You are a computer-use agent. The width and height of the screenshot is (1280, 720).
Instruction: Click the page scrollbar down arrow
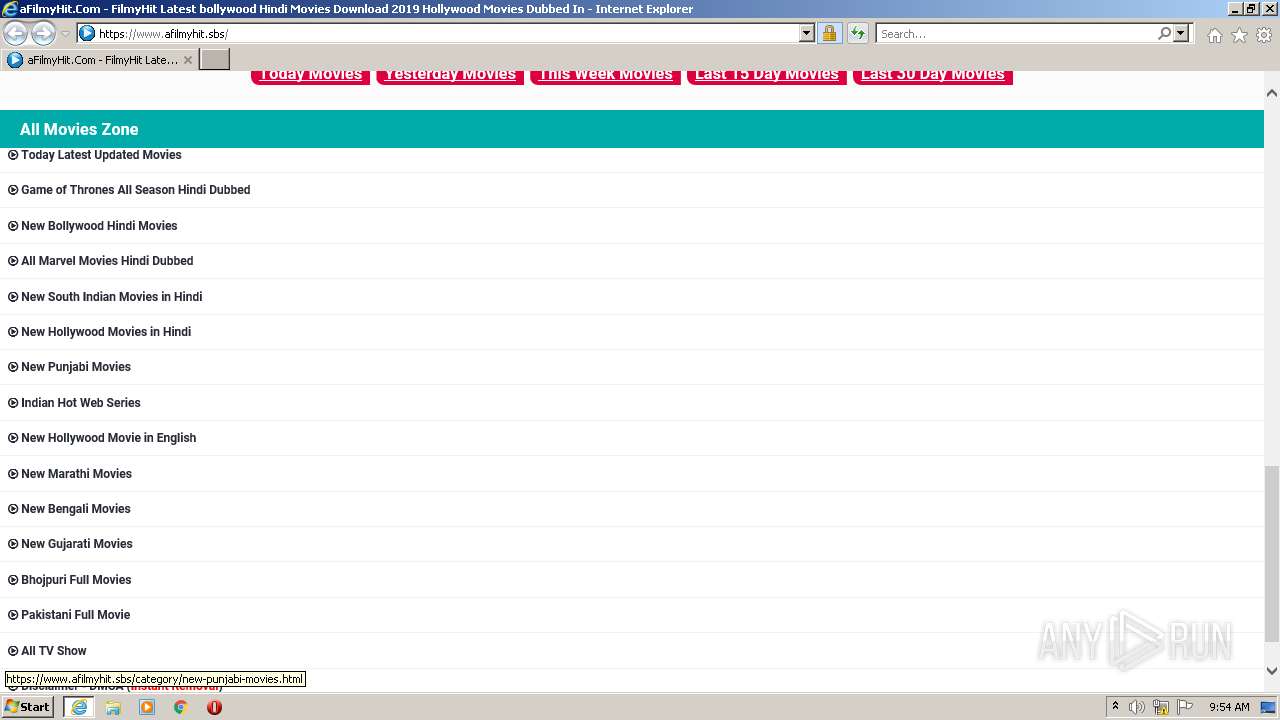click(x=1272, y=671)
